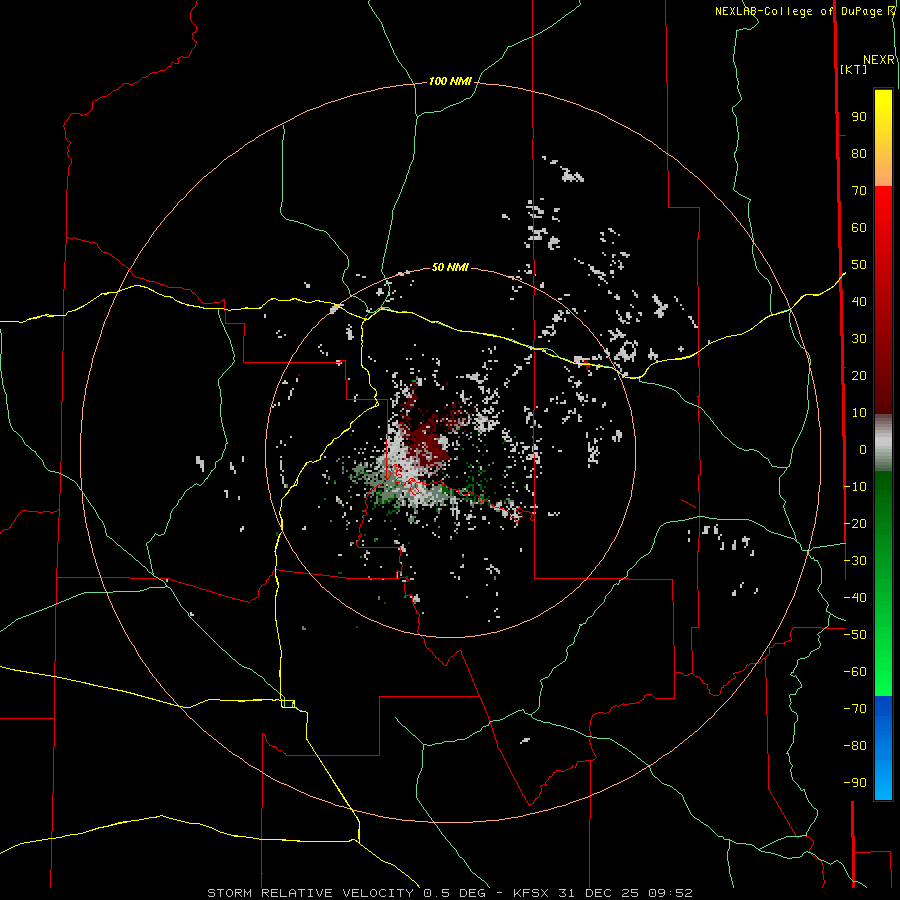Click the dark red outbound velocity echo near radar center
This screenshot has width=900, height=900.
pyautogui.click(x=428, y=439)
